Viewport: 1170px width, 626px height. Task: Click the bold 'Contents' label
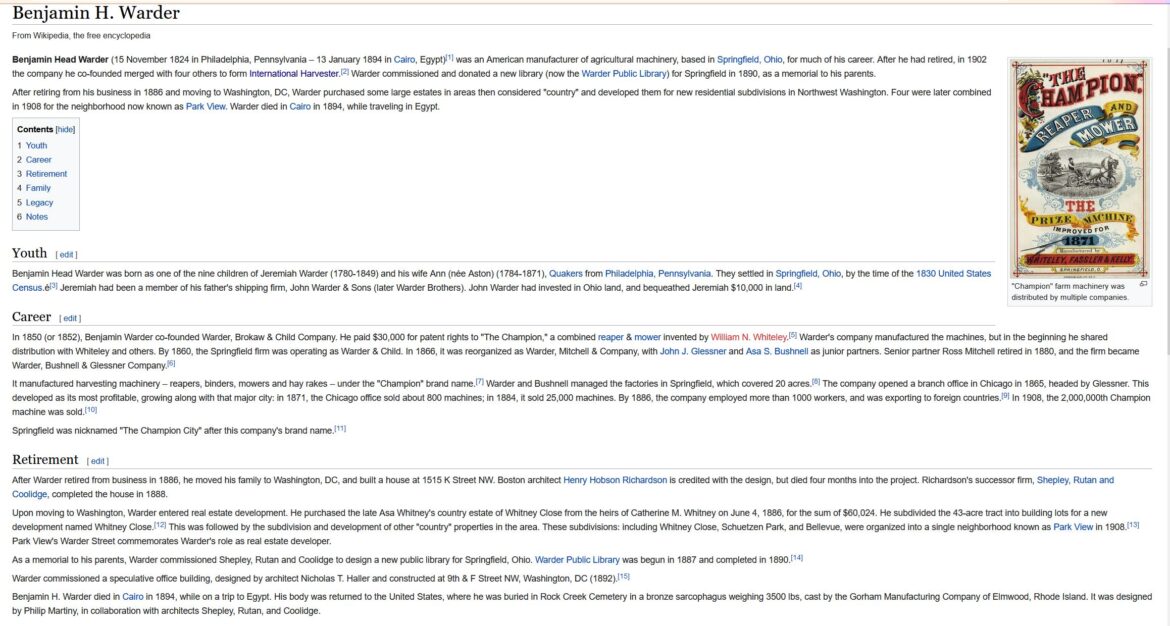tap(35, 130)
